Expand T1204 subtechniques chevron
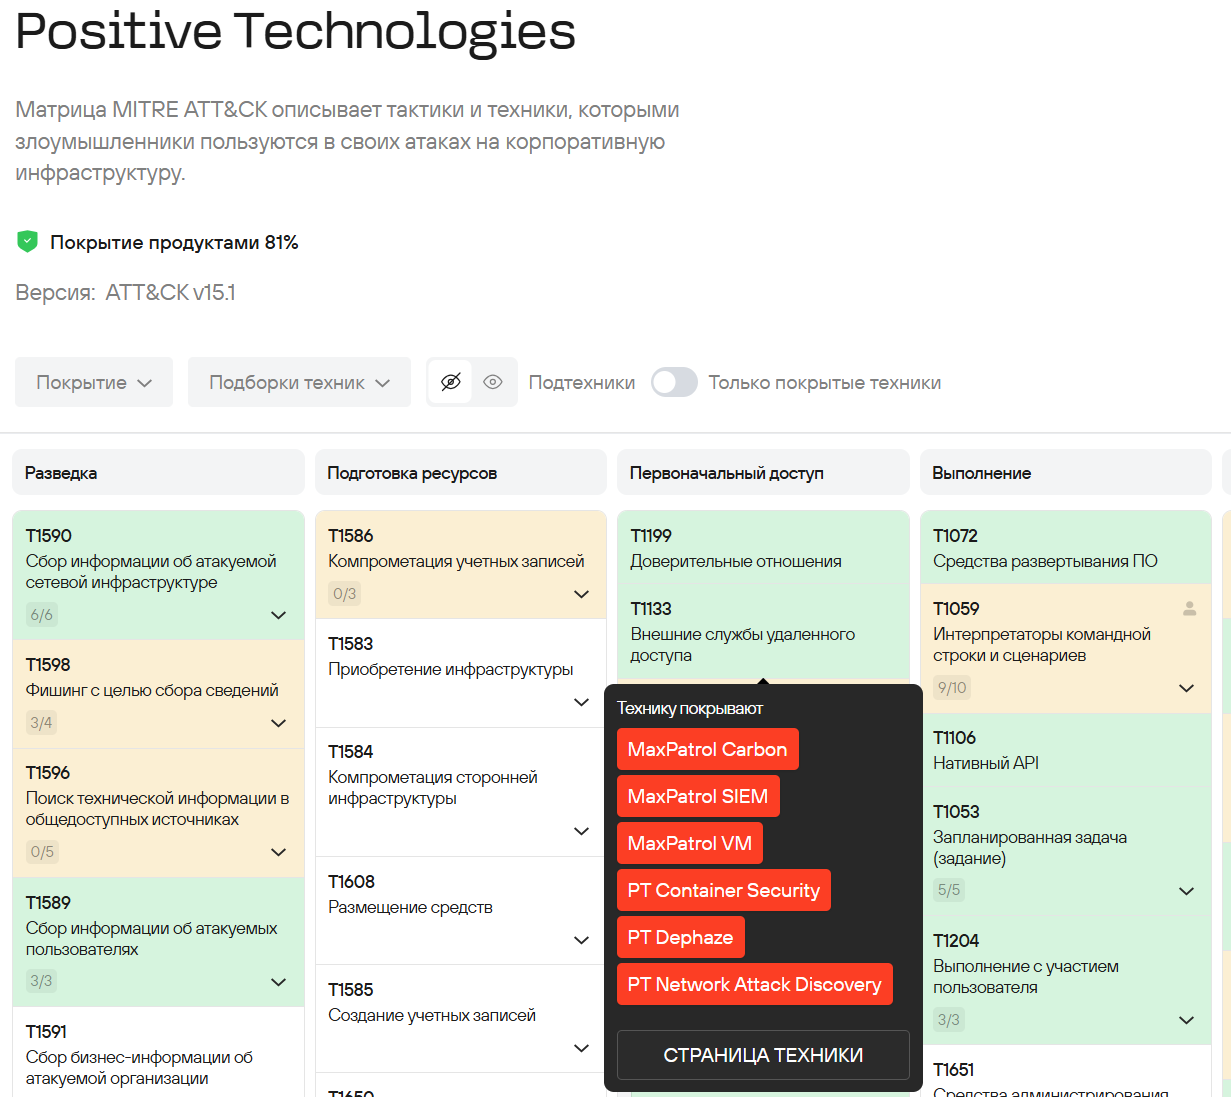Viewport: 1231px width, 1097px height. click(1187, 1020)
